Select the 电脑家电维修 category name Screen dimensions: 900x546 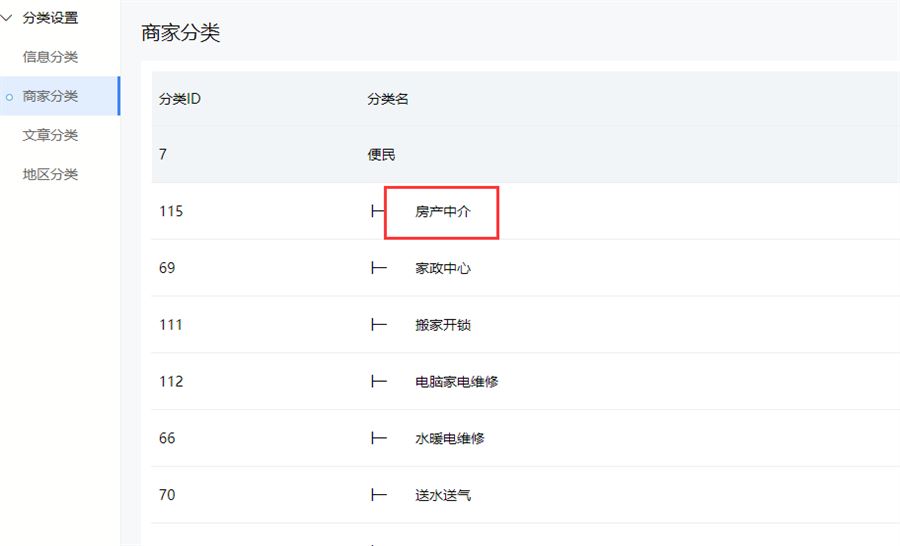pyautogui.click(x=457, y=382)
